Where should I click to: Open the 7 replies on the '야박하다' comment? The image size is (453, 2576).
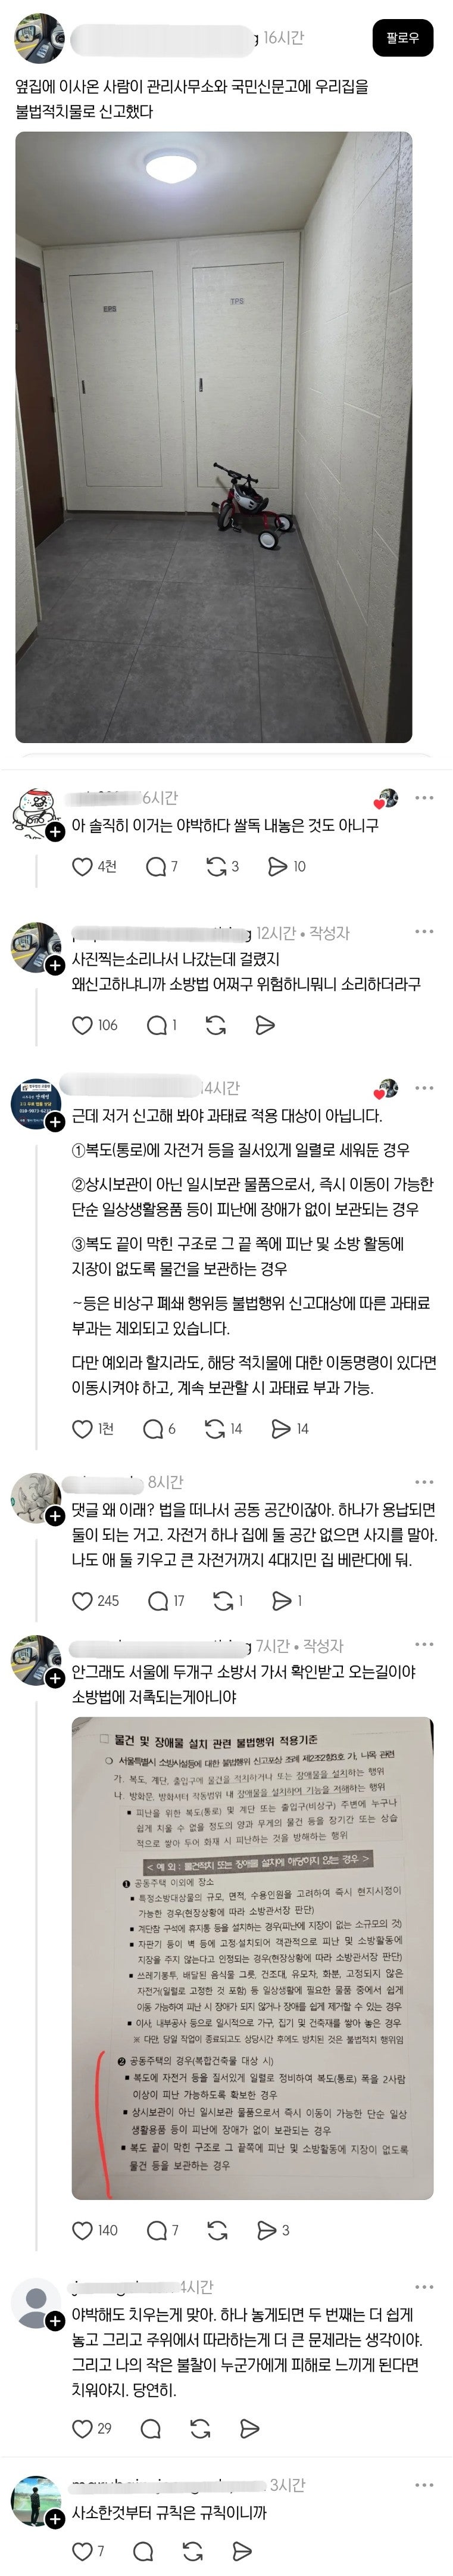click(x=161, y=867)
